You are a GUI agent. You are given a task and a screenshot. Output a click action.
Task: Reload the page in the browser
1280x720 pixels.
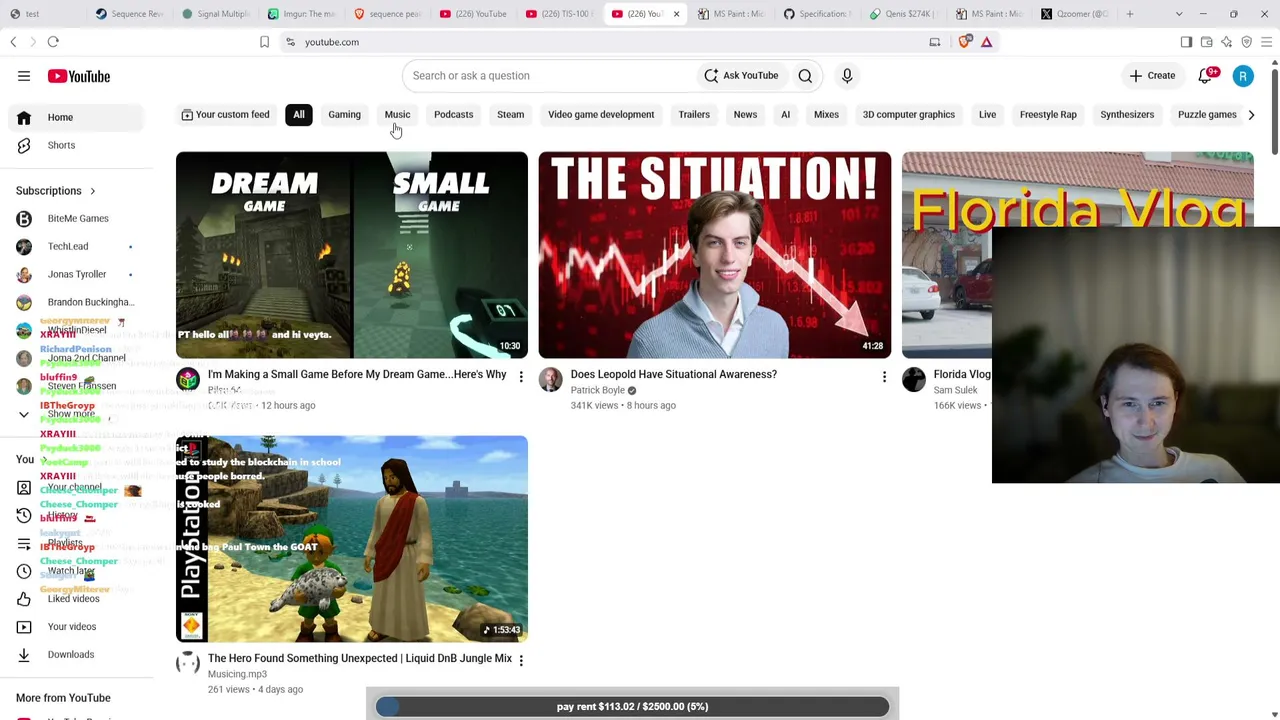53,42
